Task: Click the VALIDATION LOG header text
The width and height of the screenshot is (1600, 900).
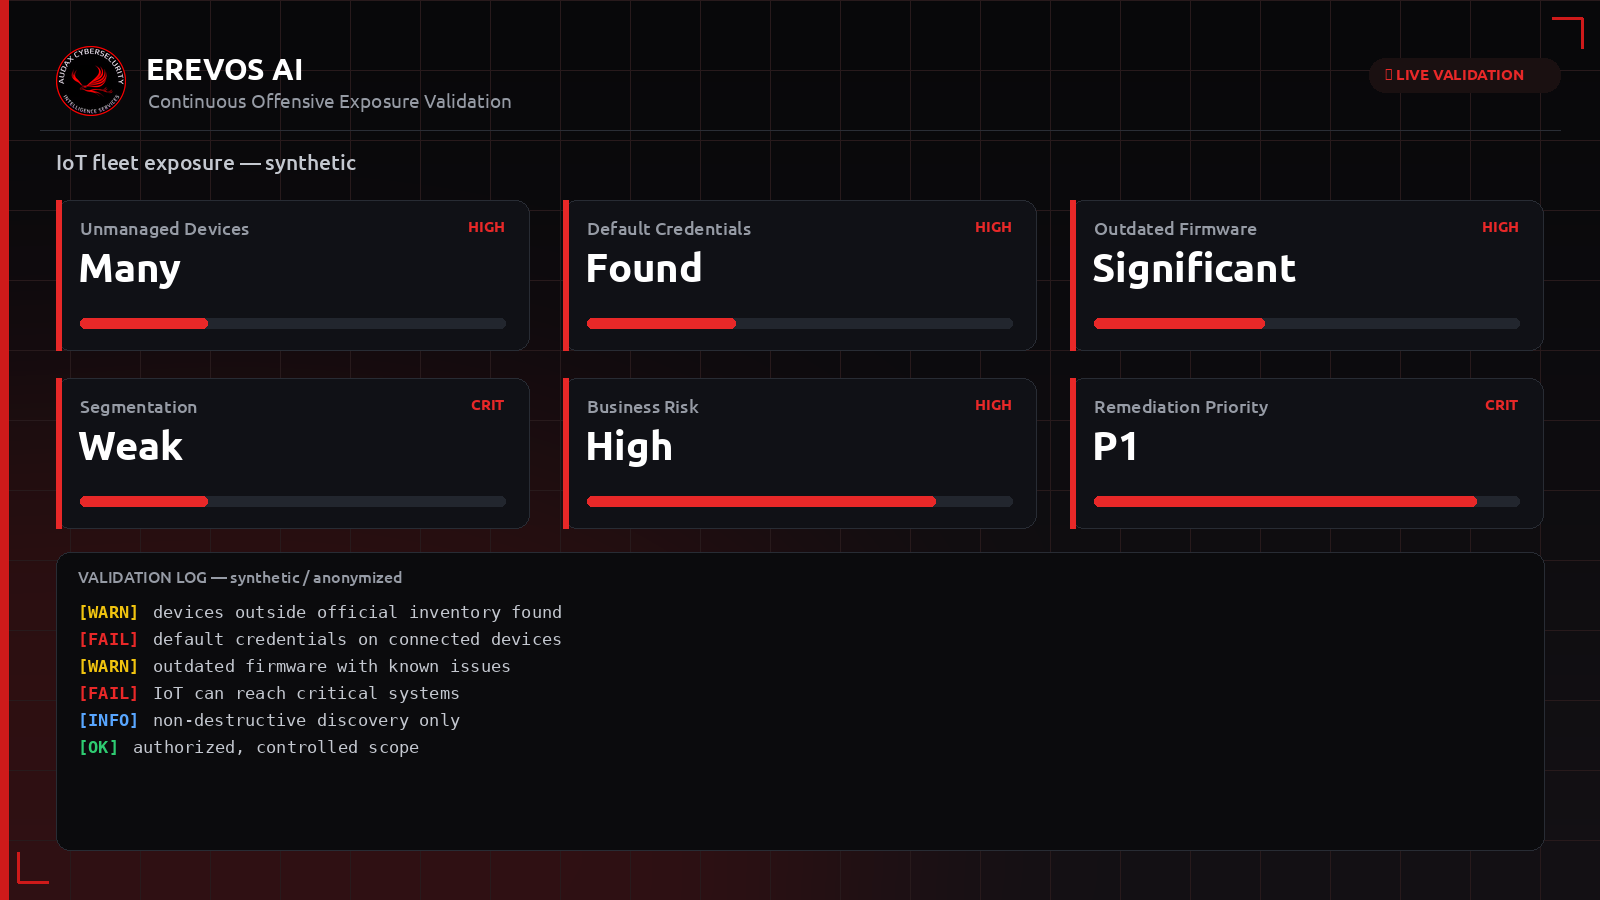Action: point(240,578)
